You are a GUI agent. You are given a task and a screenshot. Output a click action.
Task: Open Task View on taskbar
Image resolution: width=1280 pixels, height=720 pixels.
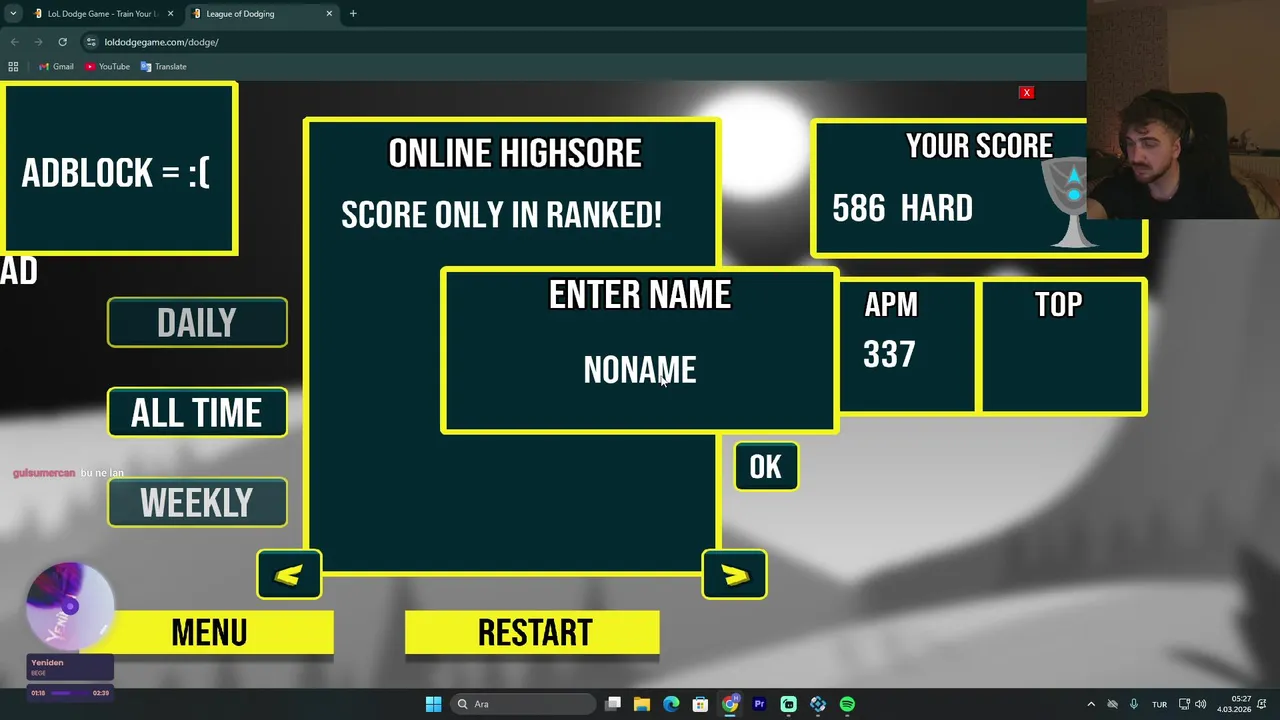[x=613, y=704]
